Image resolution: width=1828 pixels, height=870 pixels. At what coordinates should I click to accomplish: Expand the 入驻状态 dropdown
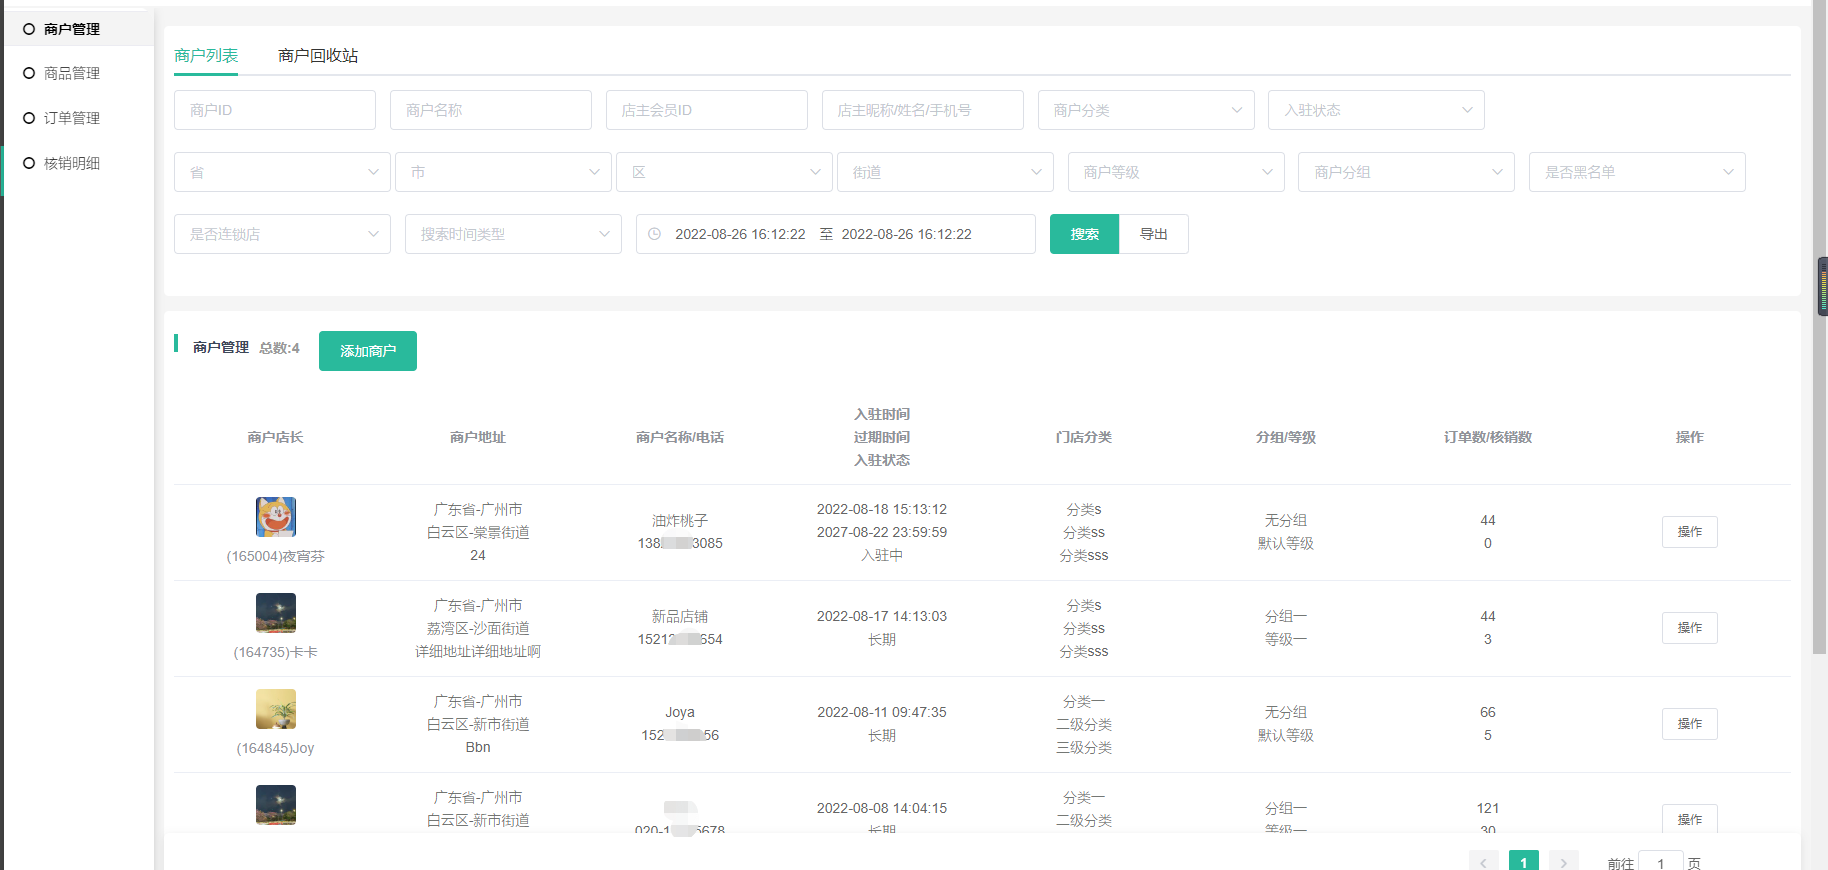1375,110
